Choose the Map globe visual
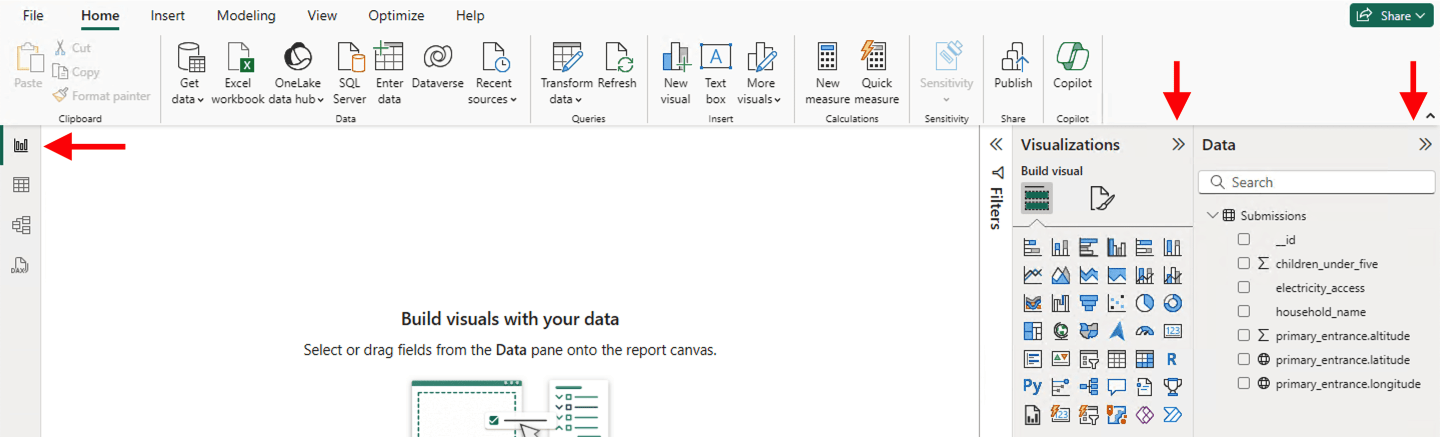This screenshot has height=437, width=1440. 1061,331
